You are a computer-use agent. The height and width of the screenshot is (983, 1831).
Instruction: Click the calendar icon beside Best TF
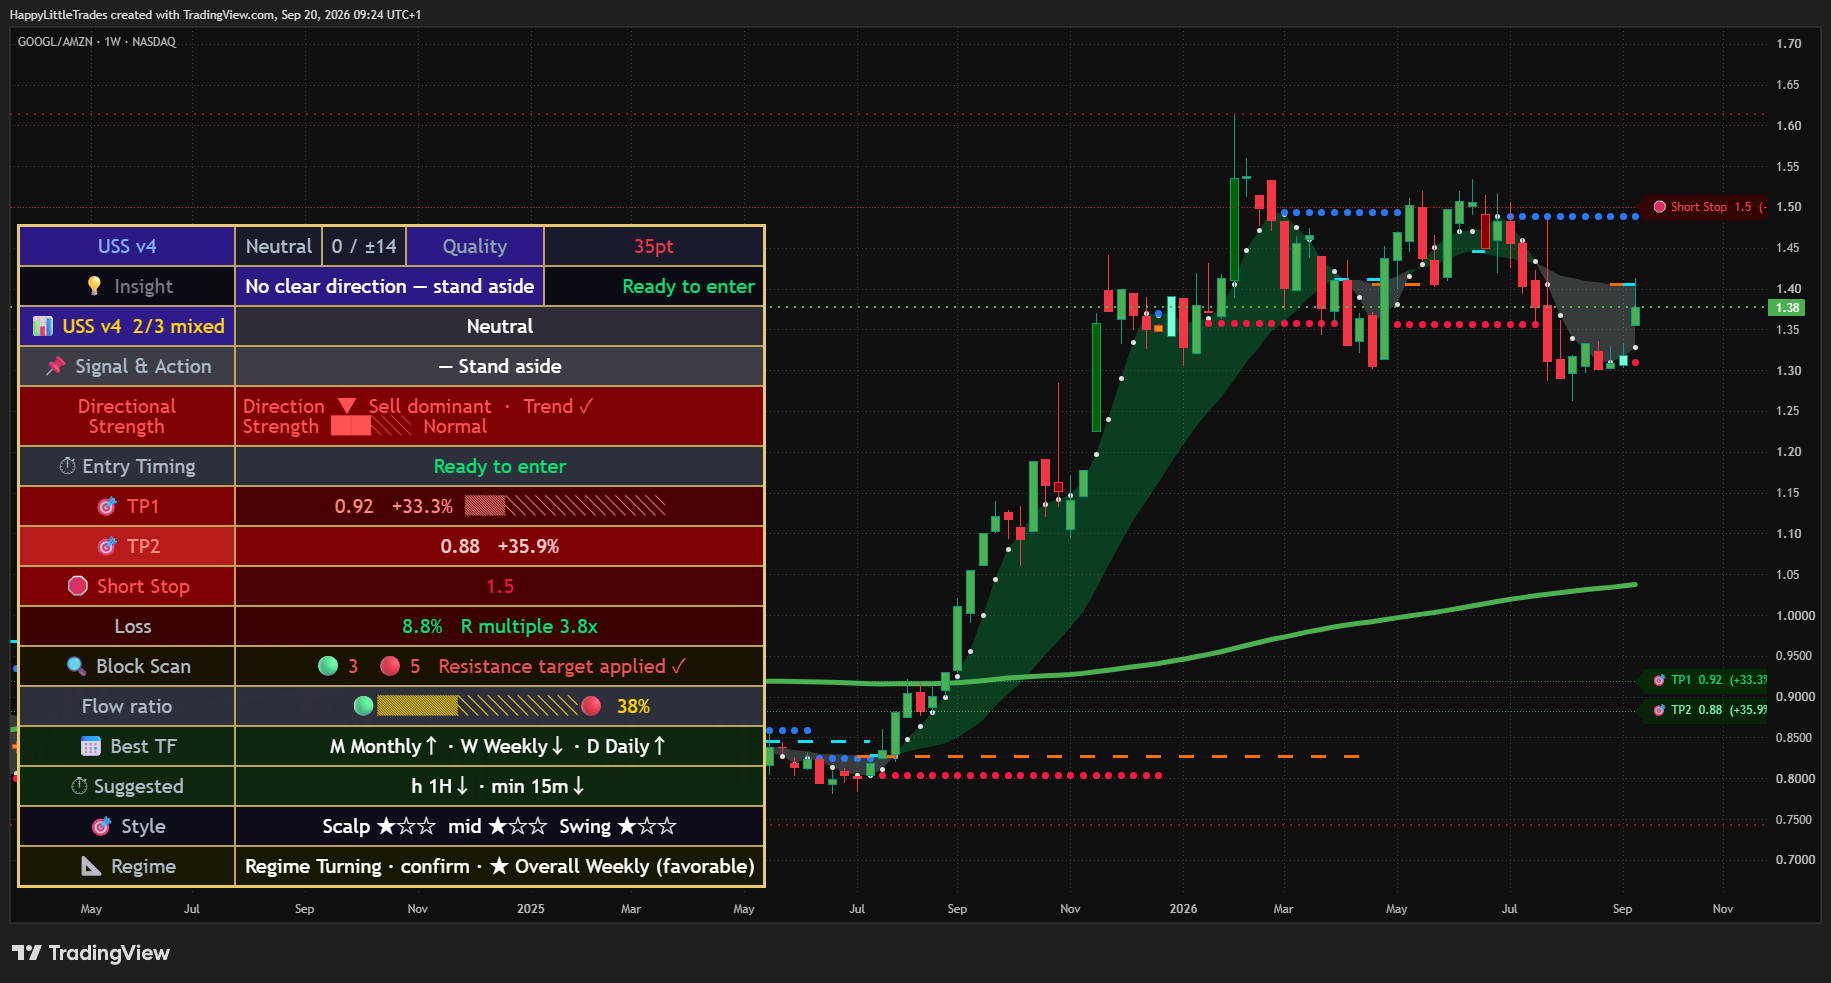[91, 746]
